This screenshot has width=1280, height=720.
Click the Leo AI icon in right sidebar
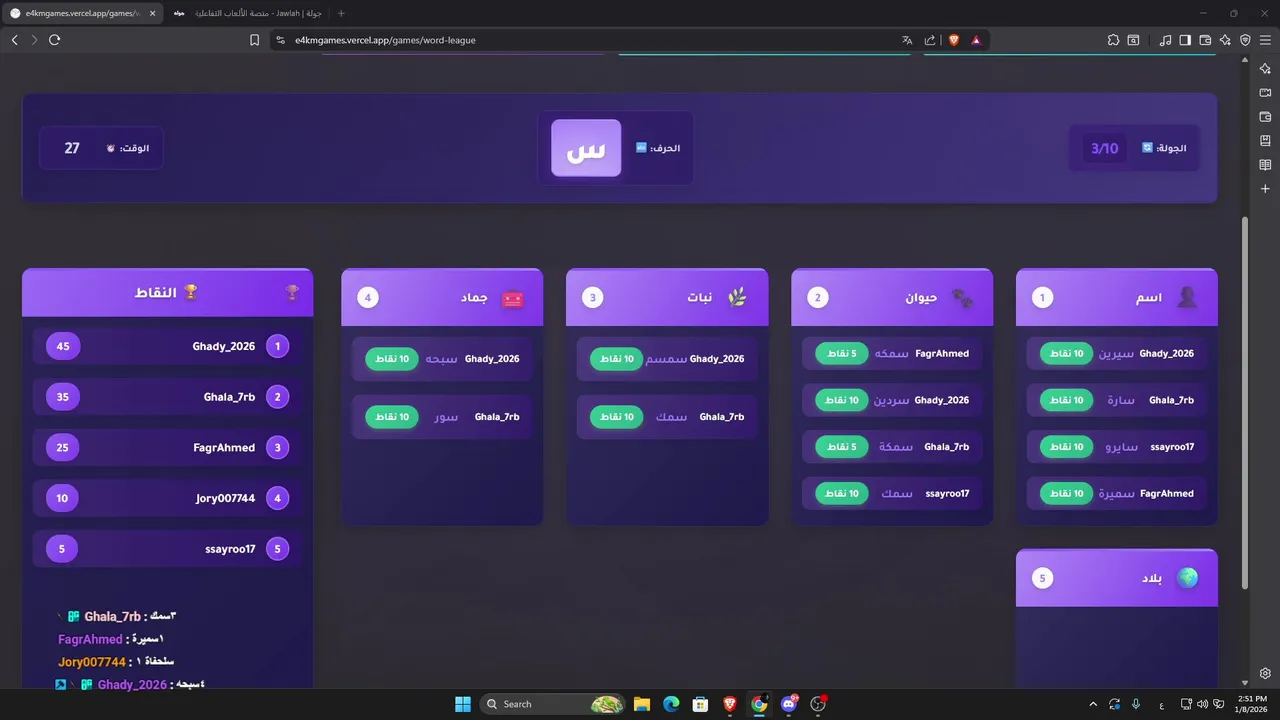pyautogui.click(x=1265, y=68)
